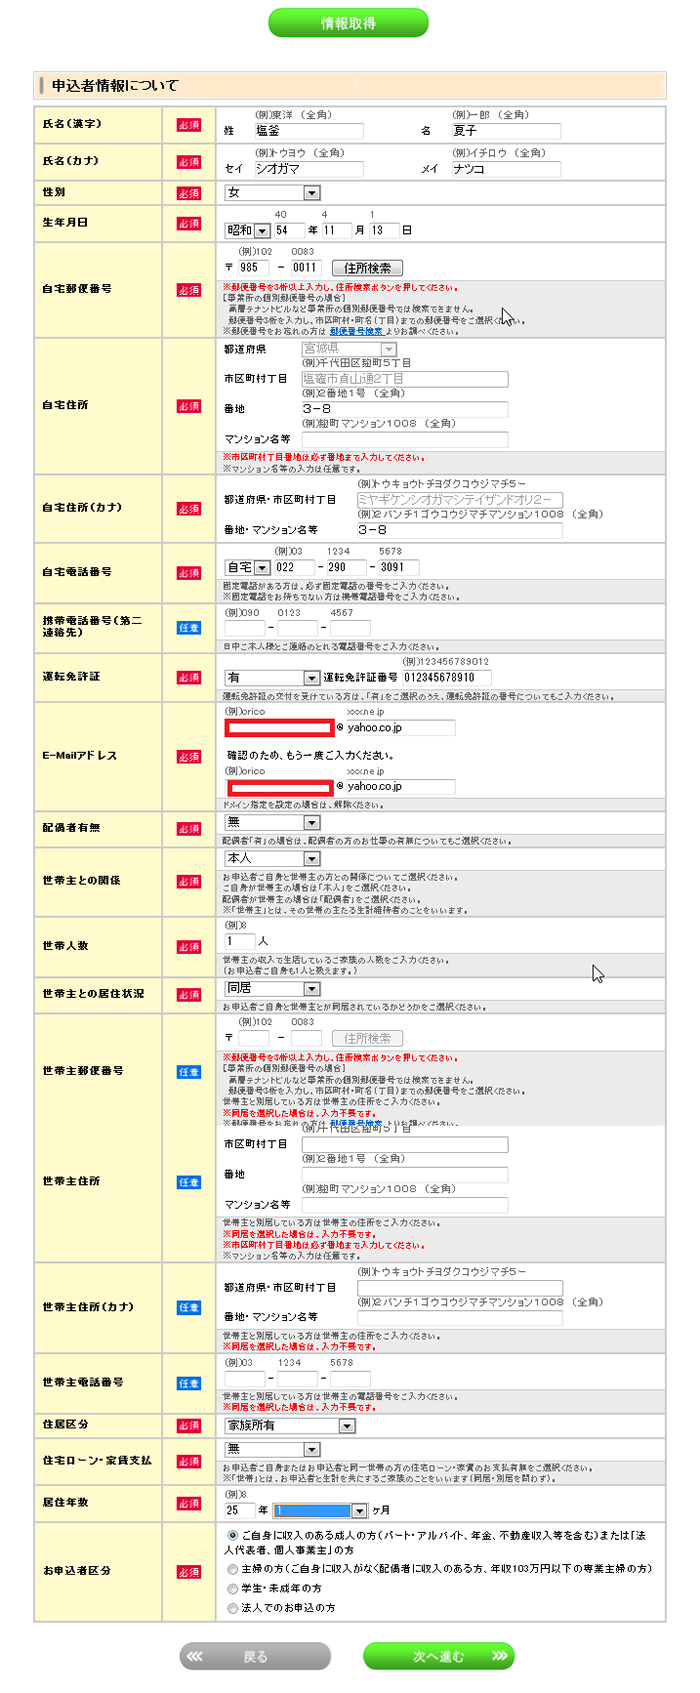Screen dimensions: 700x1693
Task: Click the first 世帯主電話番号 input box
Action: tap(245, 1379)
